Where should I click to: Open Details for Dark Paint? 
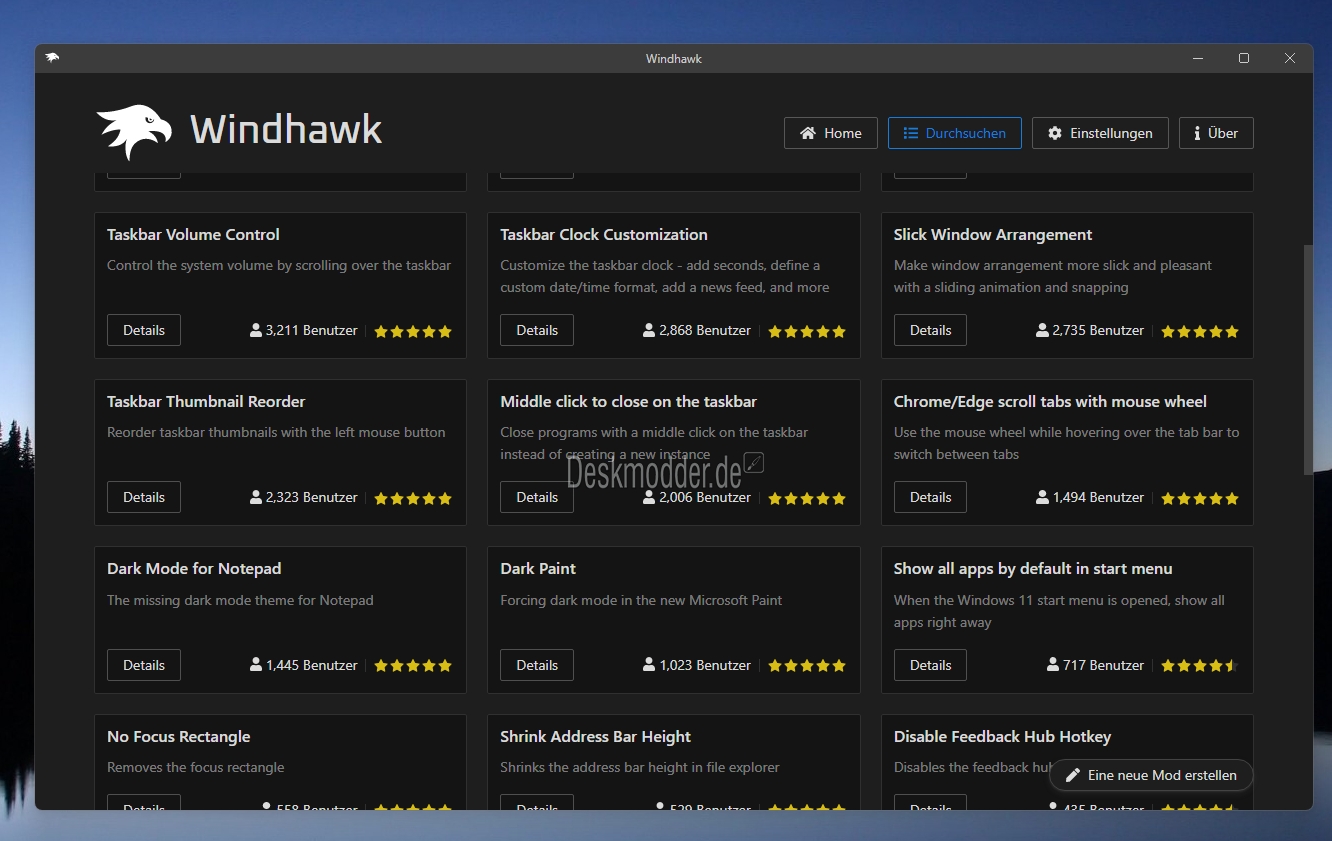[x=537, y=665]
